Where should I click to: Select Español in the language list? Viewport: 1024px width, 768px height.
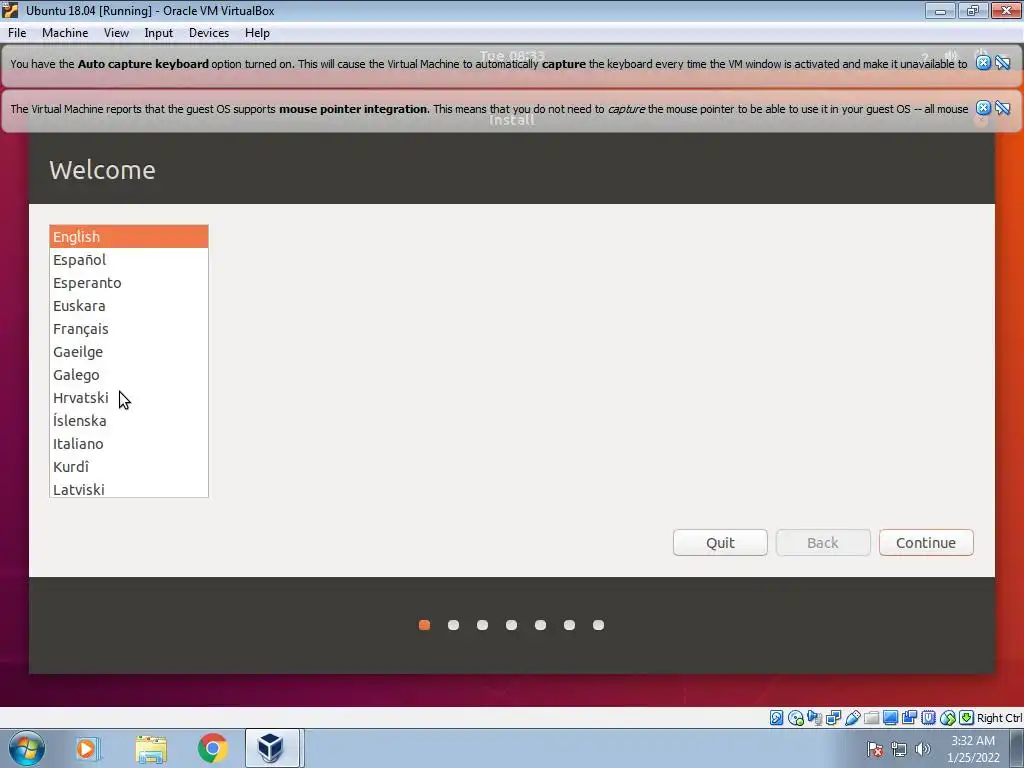tap(129, 260)
